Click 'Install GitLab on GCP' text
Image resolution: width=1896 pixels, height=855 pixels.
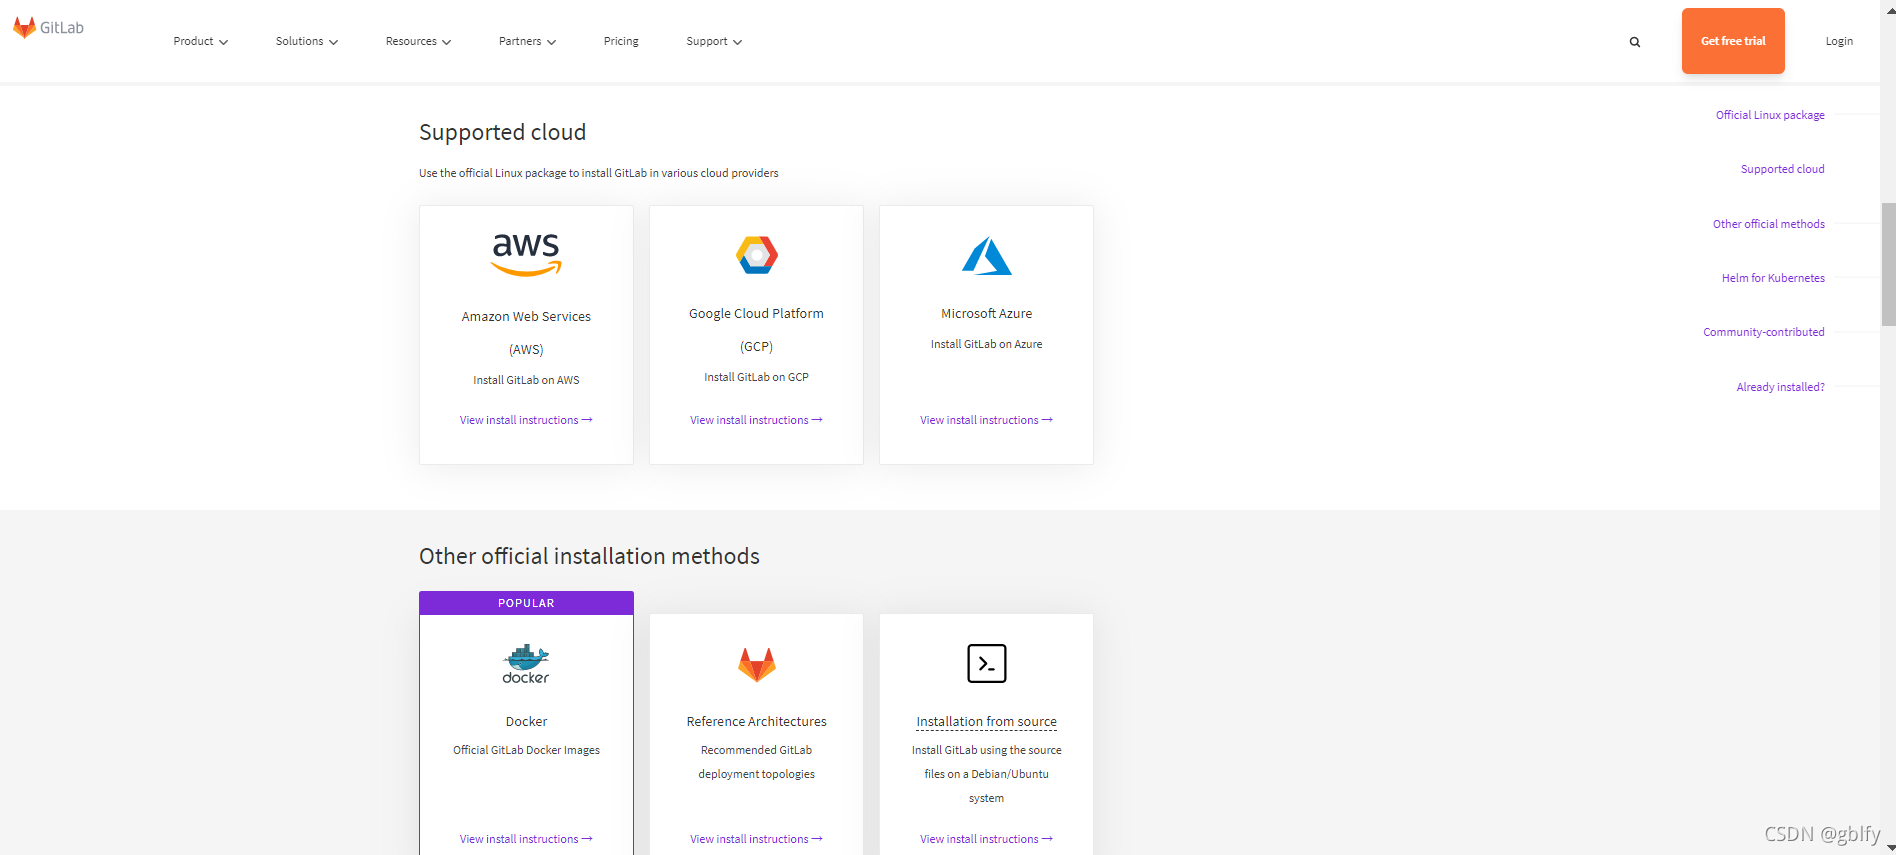click(x=756, y=377)
